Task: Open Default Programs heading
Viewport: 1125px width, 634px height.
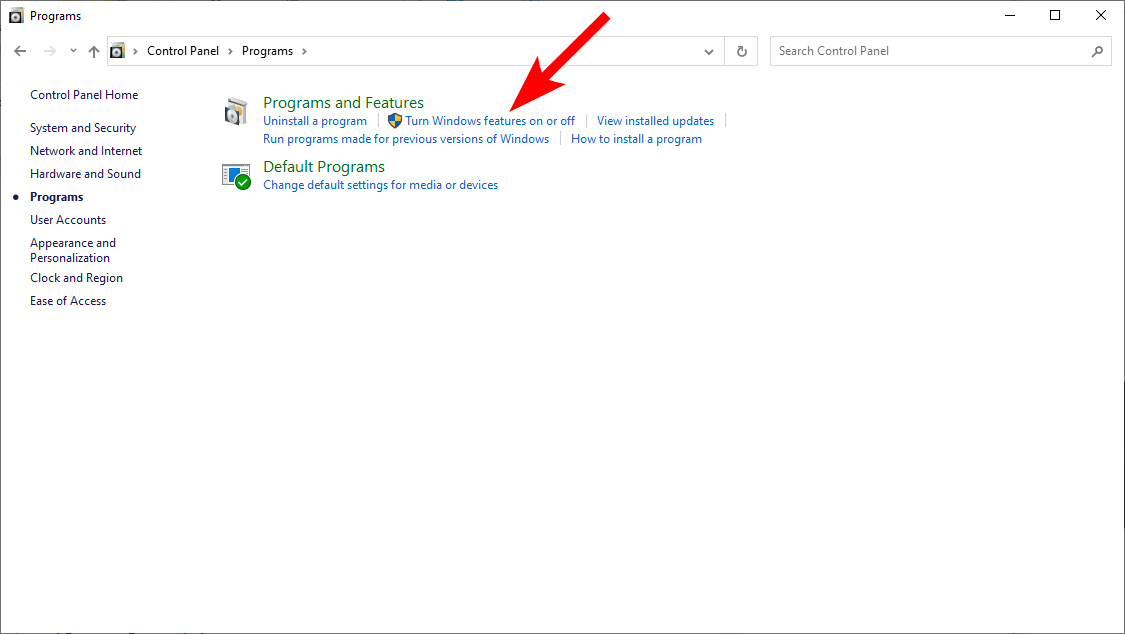Action: coord(324,166)
